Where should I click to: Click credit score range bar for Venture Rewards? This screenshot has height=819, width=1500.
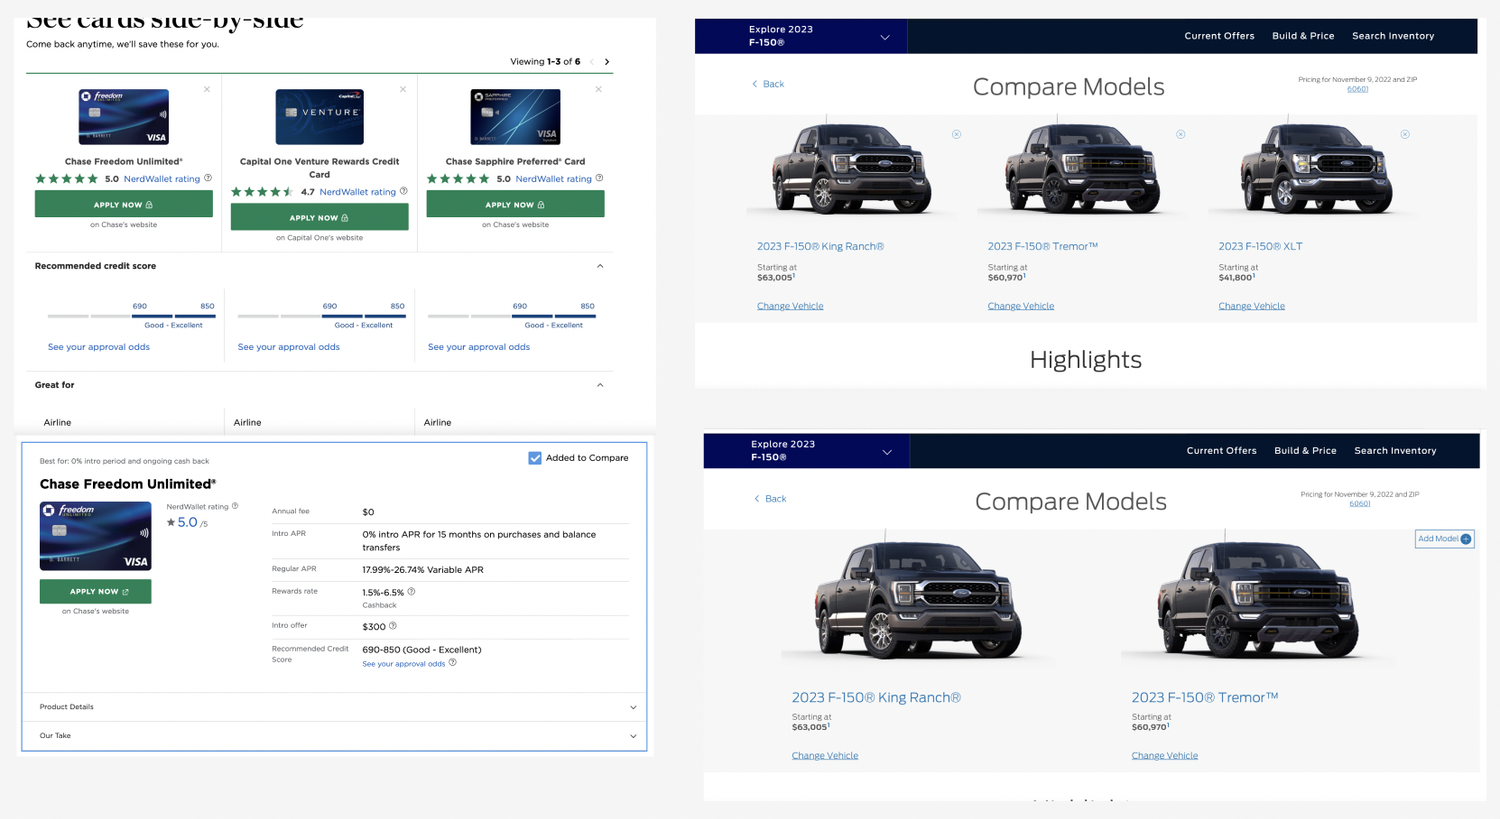tap(322, 316)
